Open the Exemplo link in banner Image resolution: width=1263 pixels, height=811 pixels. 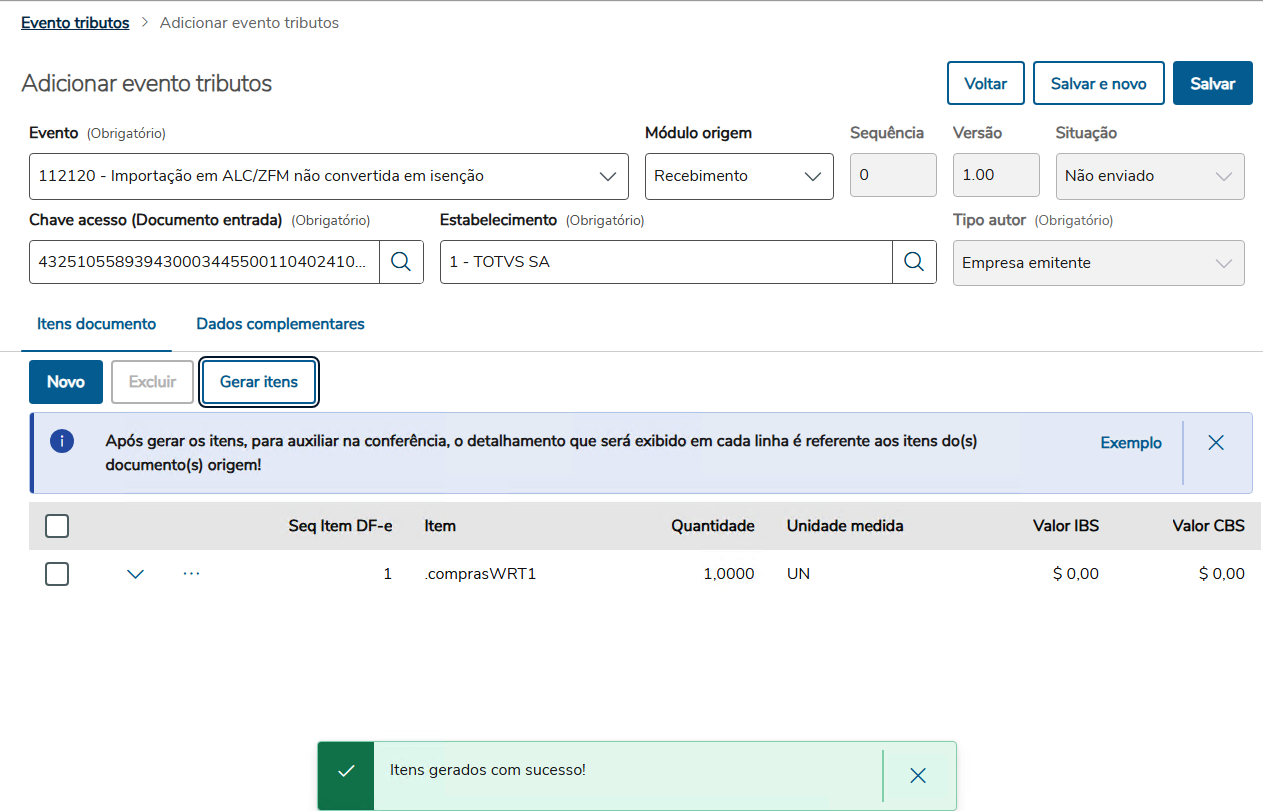click(x=1131, y=443)
